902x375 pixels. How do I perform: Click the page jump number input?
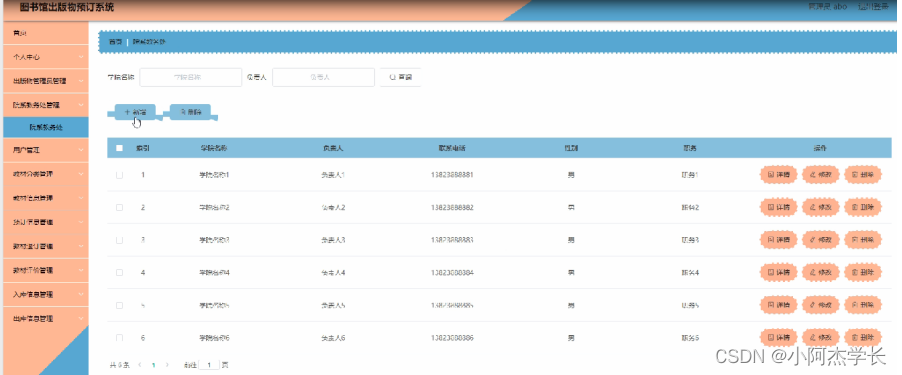point(209,365)
